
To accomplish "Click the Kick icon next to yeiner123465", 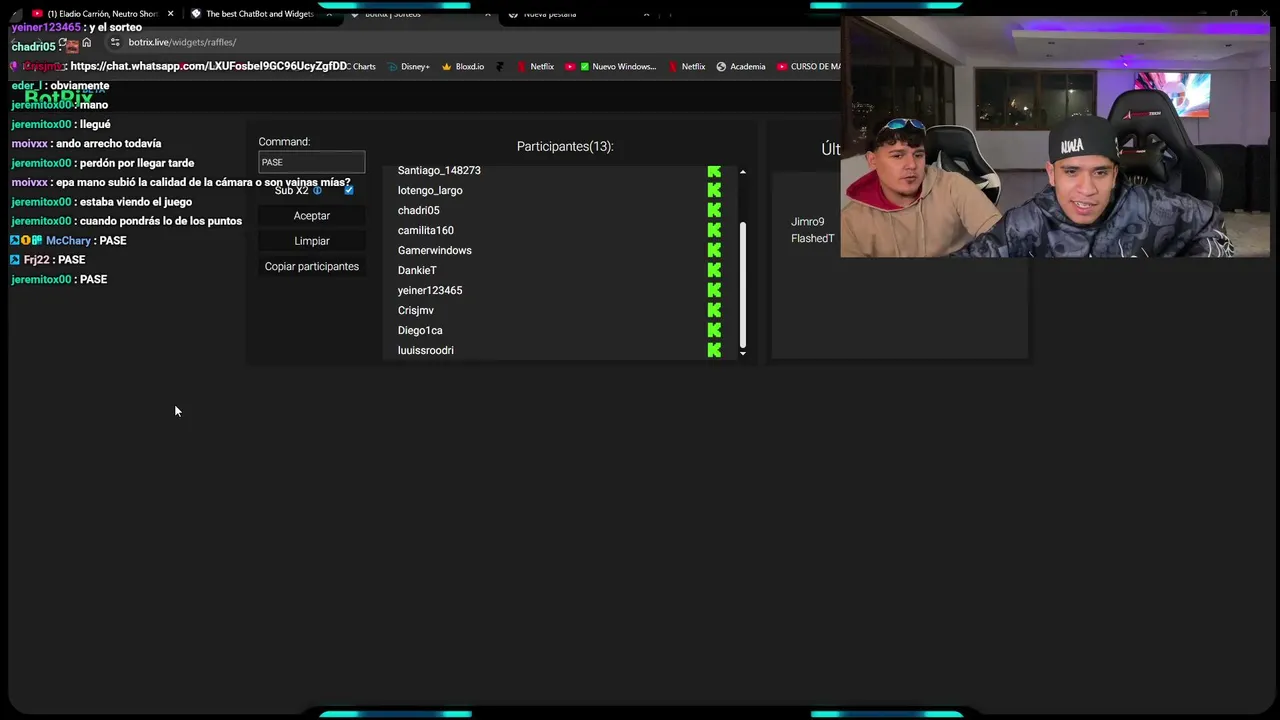I will [x=714, y=290].
